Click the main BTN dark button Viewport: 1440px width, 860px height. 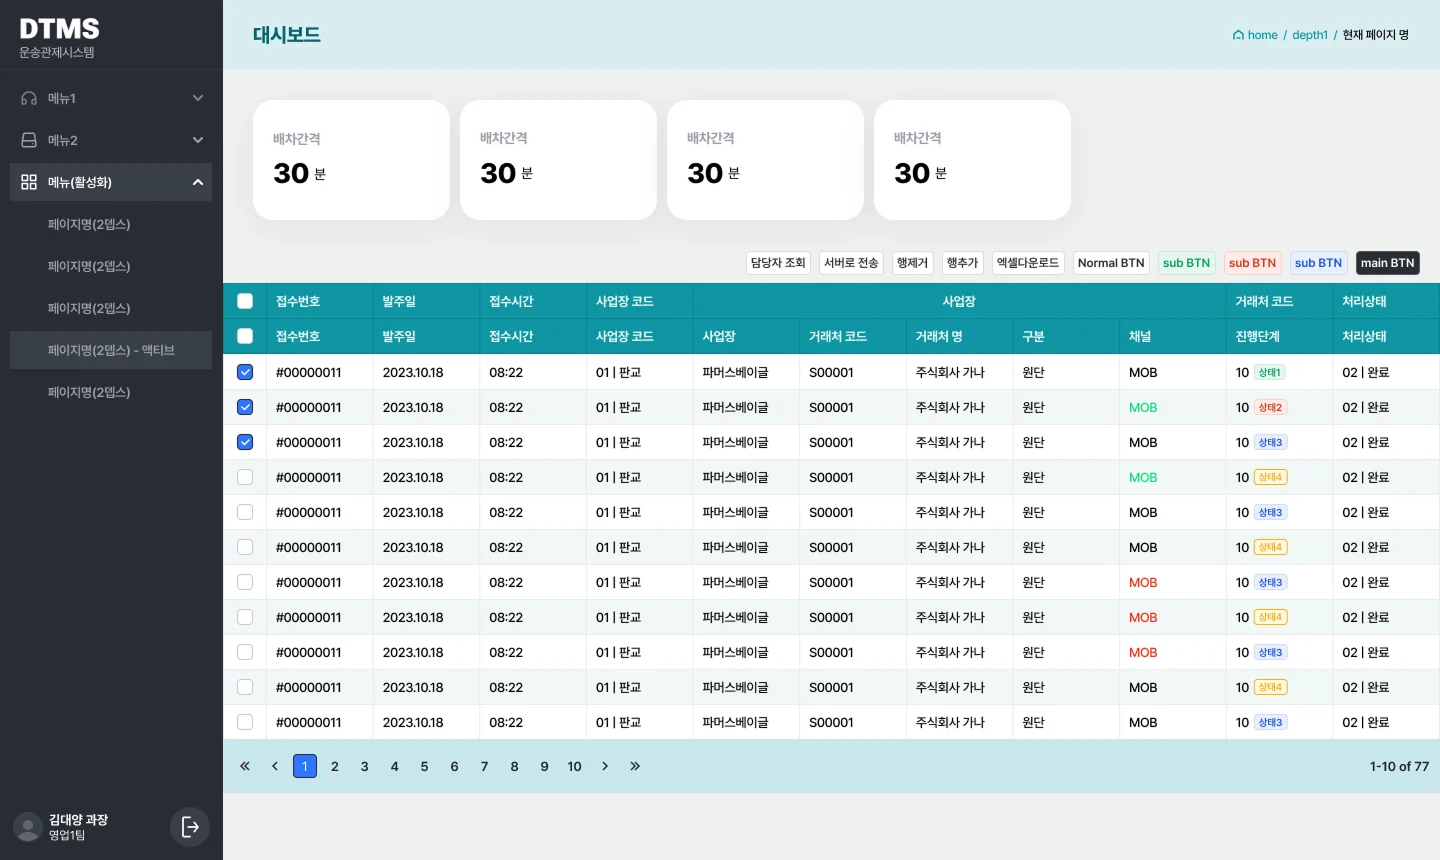[x=1388, y=263]
